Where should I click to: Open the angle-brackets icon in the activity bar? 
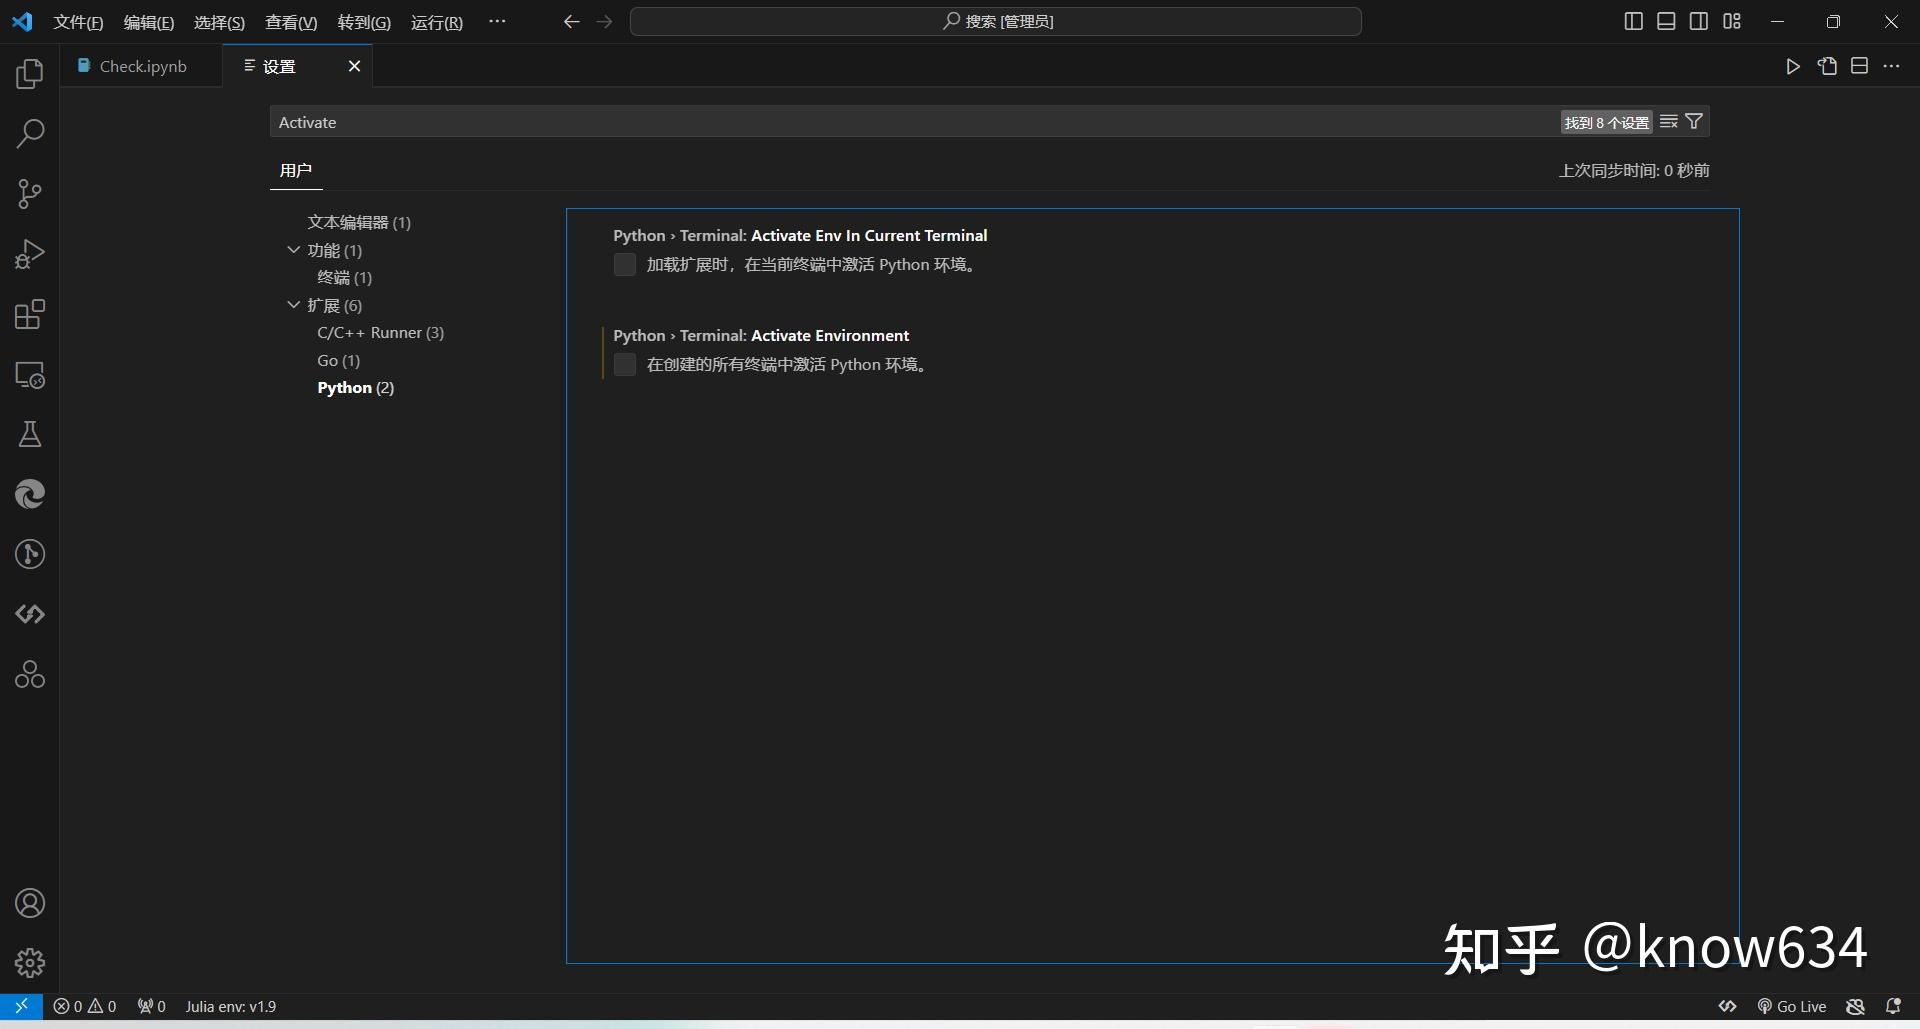[x=30, y=614]
